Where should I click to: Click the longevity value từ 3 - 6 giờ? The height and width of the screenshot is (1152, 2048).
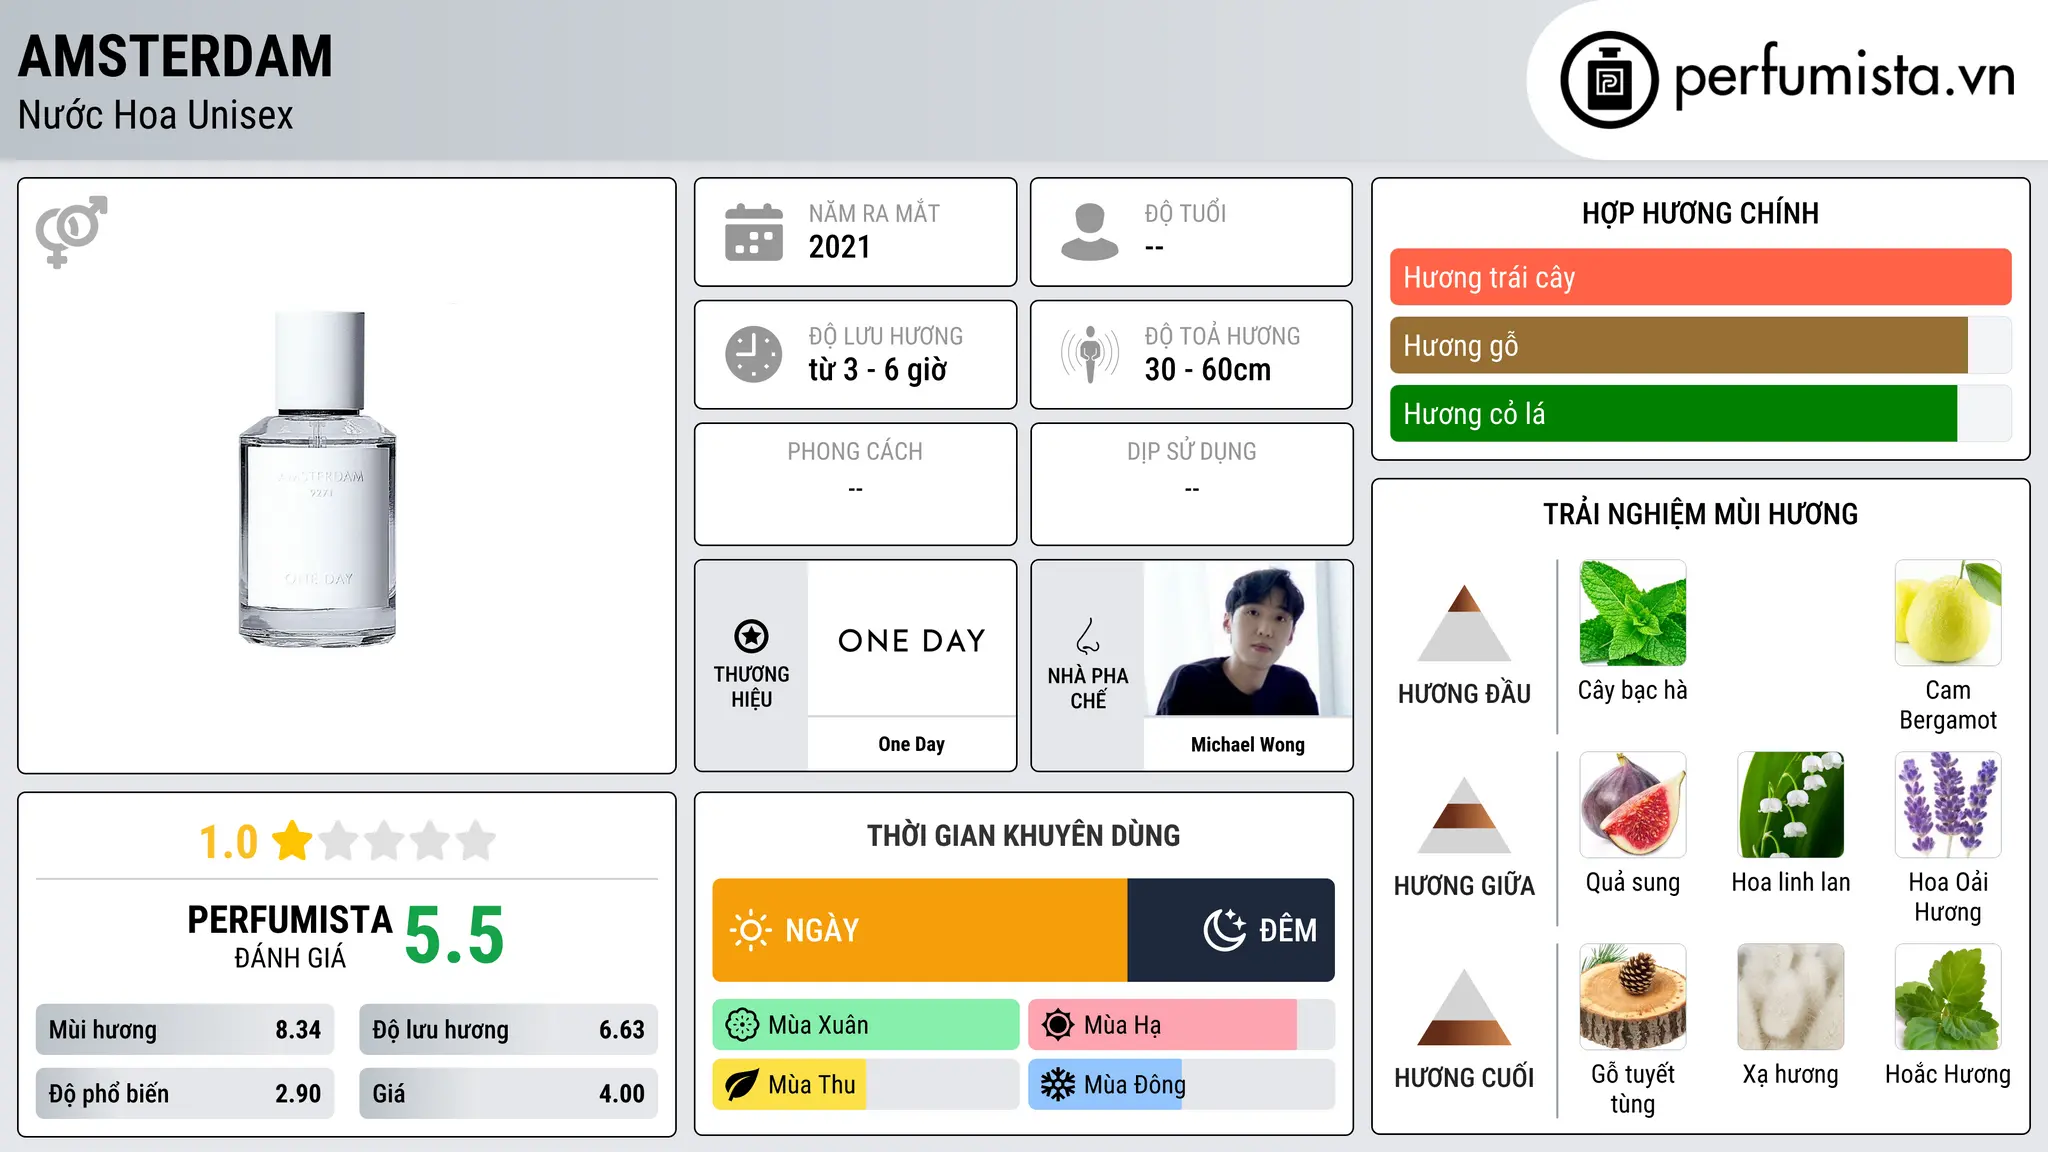coord(877,369)
